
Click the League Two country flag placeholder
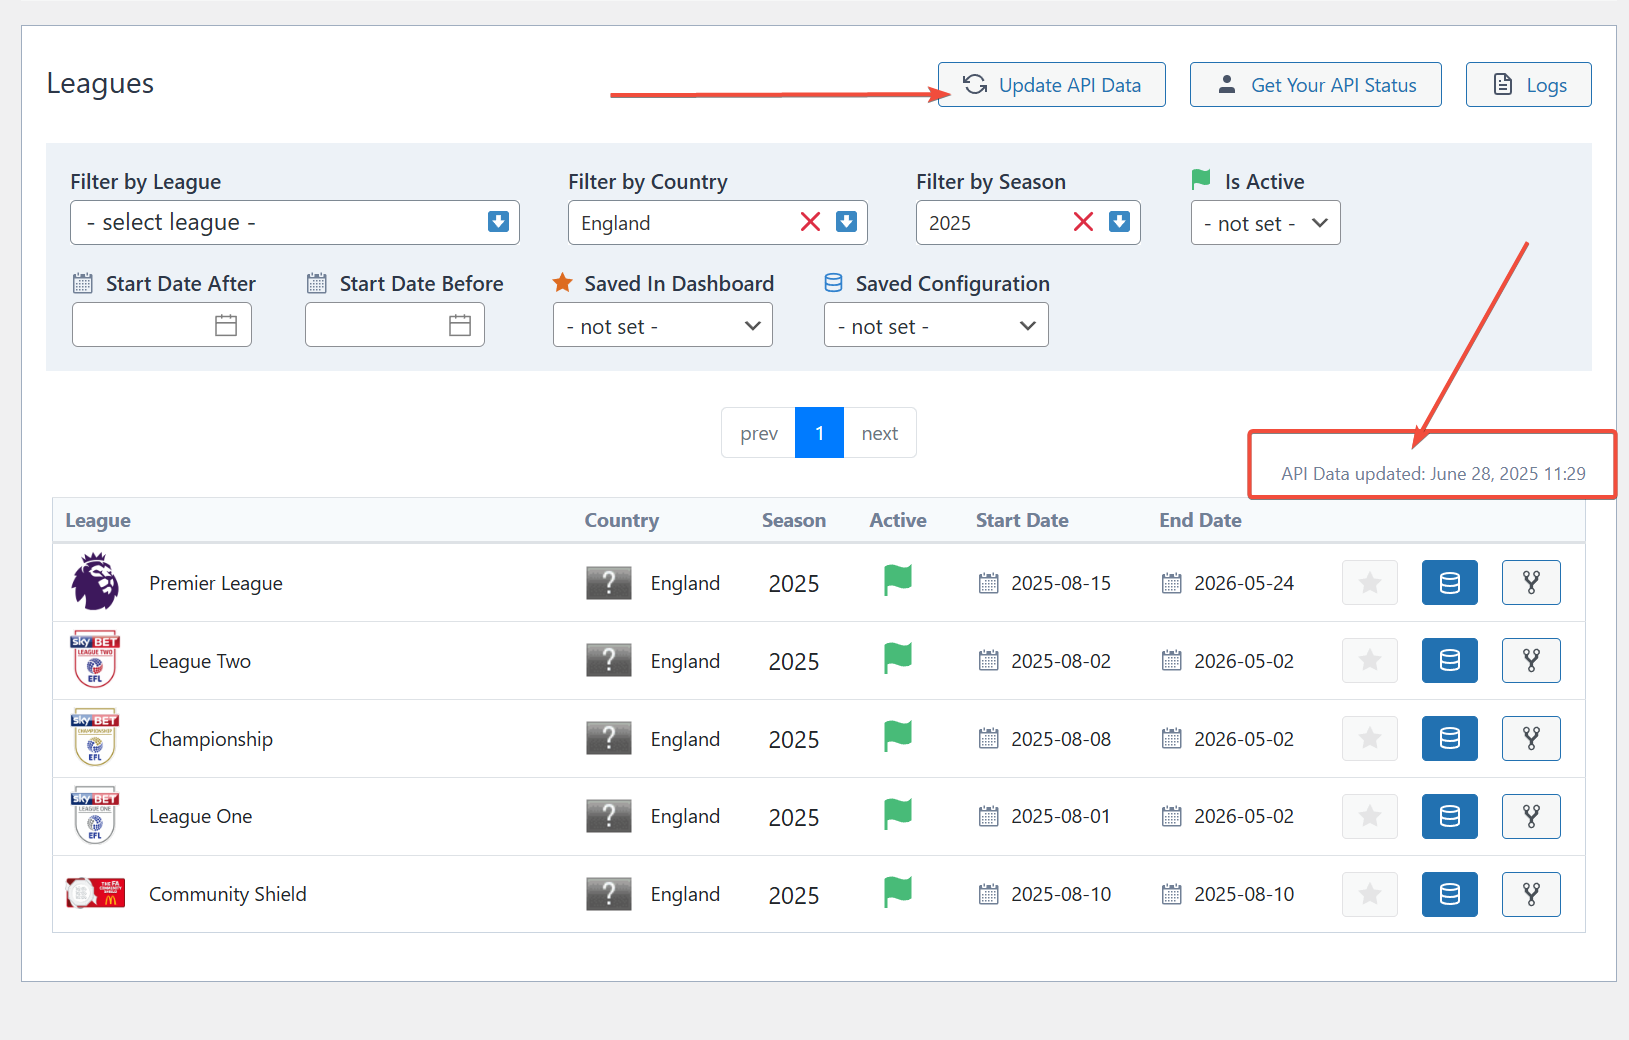[609, 660]
